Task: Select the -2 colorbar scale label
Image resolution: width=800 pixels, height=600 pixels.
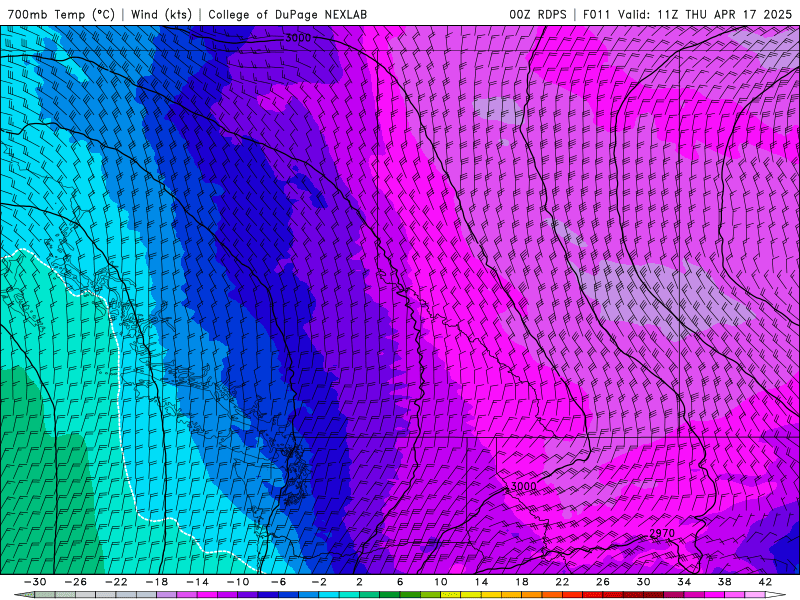Action: click(x=319, y=582)
